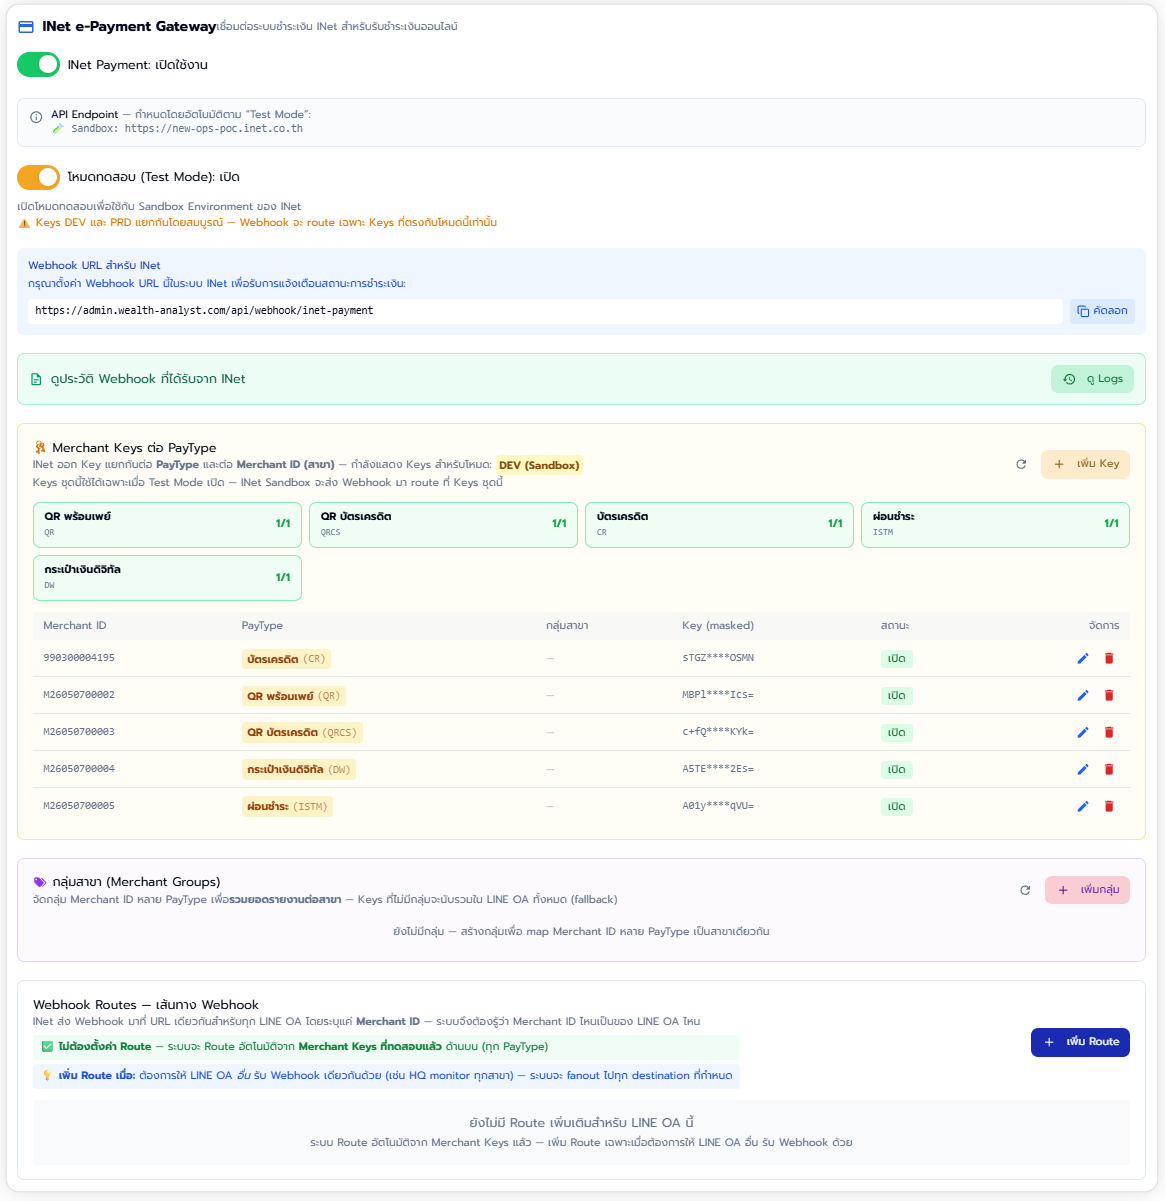Click the warning icon before Keys DEV note
The image size is (1165, 1201).
click(24, 223)
